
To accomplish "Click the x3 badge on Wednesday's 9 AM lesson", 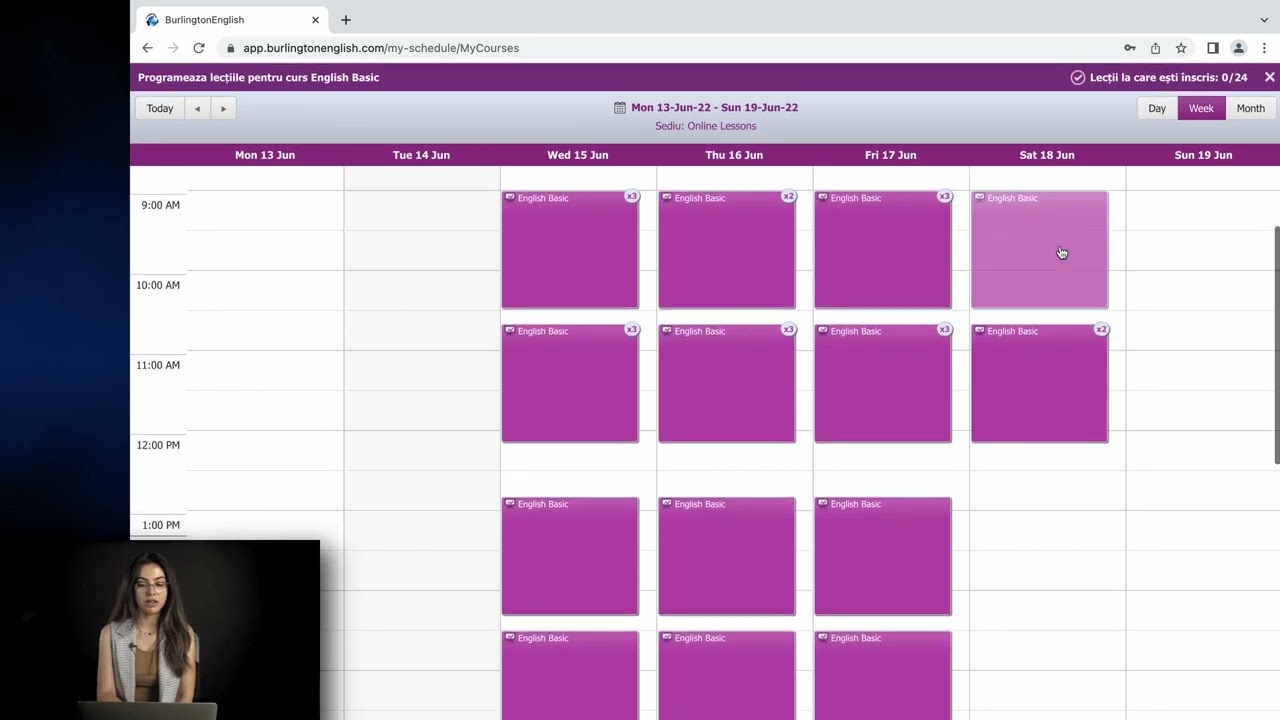I will click(632, 196).
